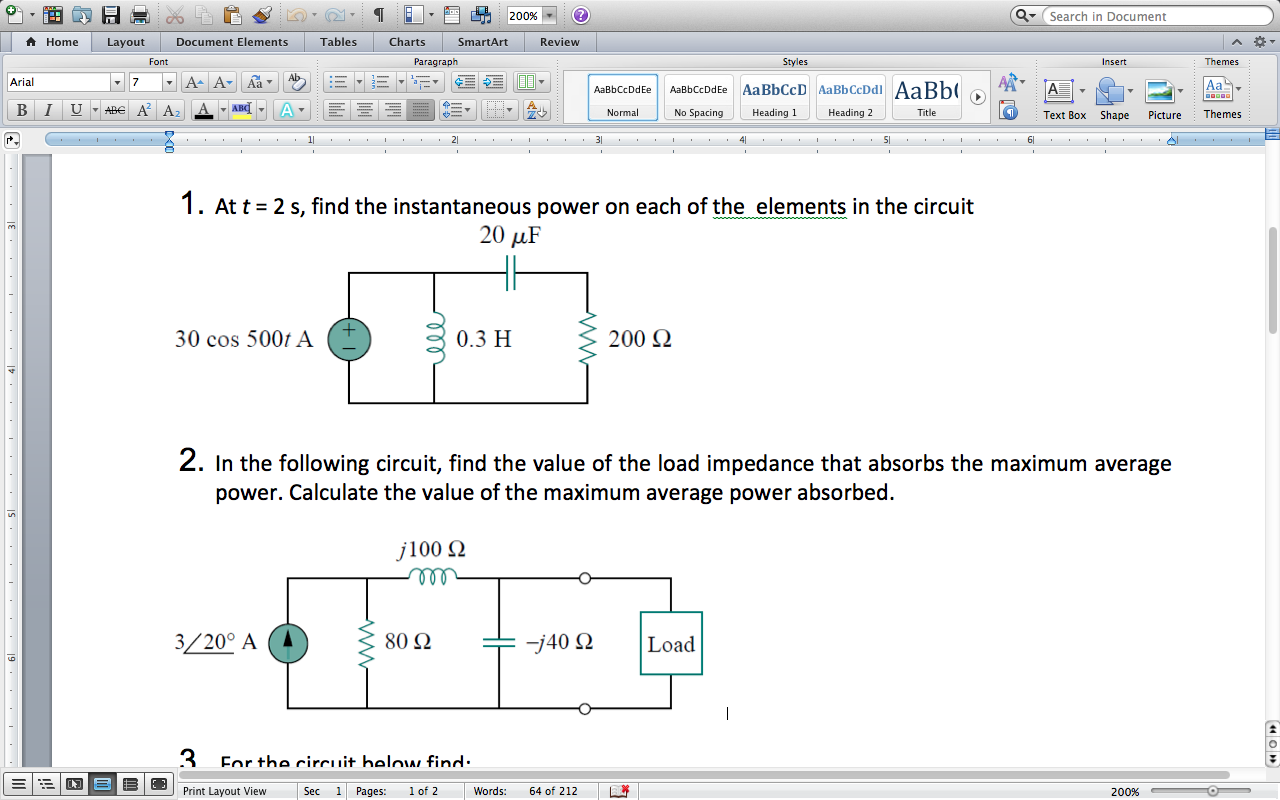Click the vertical scrollbar thumb

pyautogui.click(x=1272, y=280)
